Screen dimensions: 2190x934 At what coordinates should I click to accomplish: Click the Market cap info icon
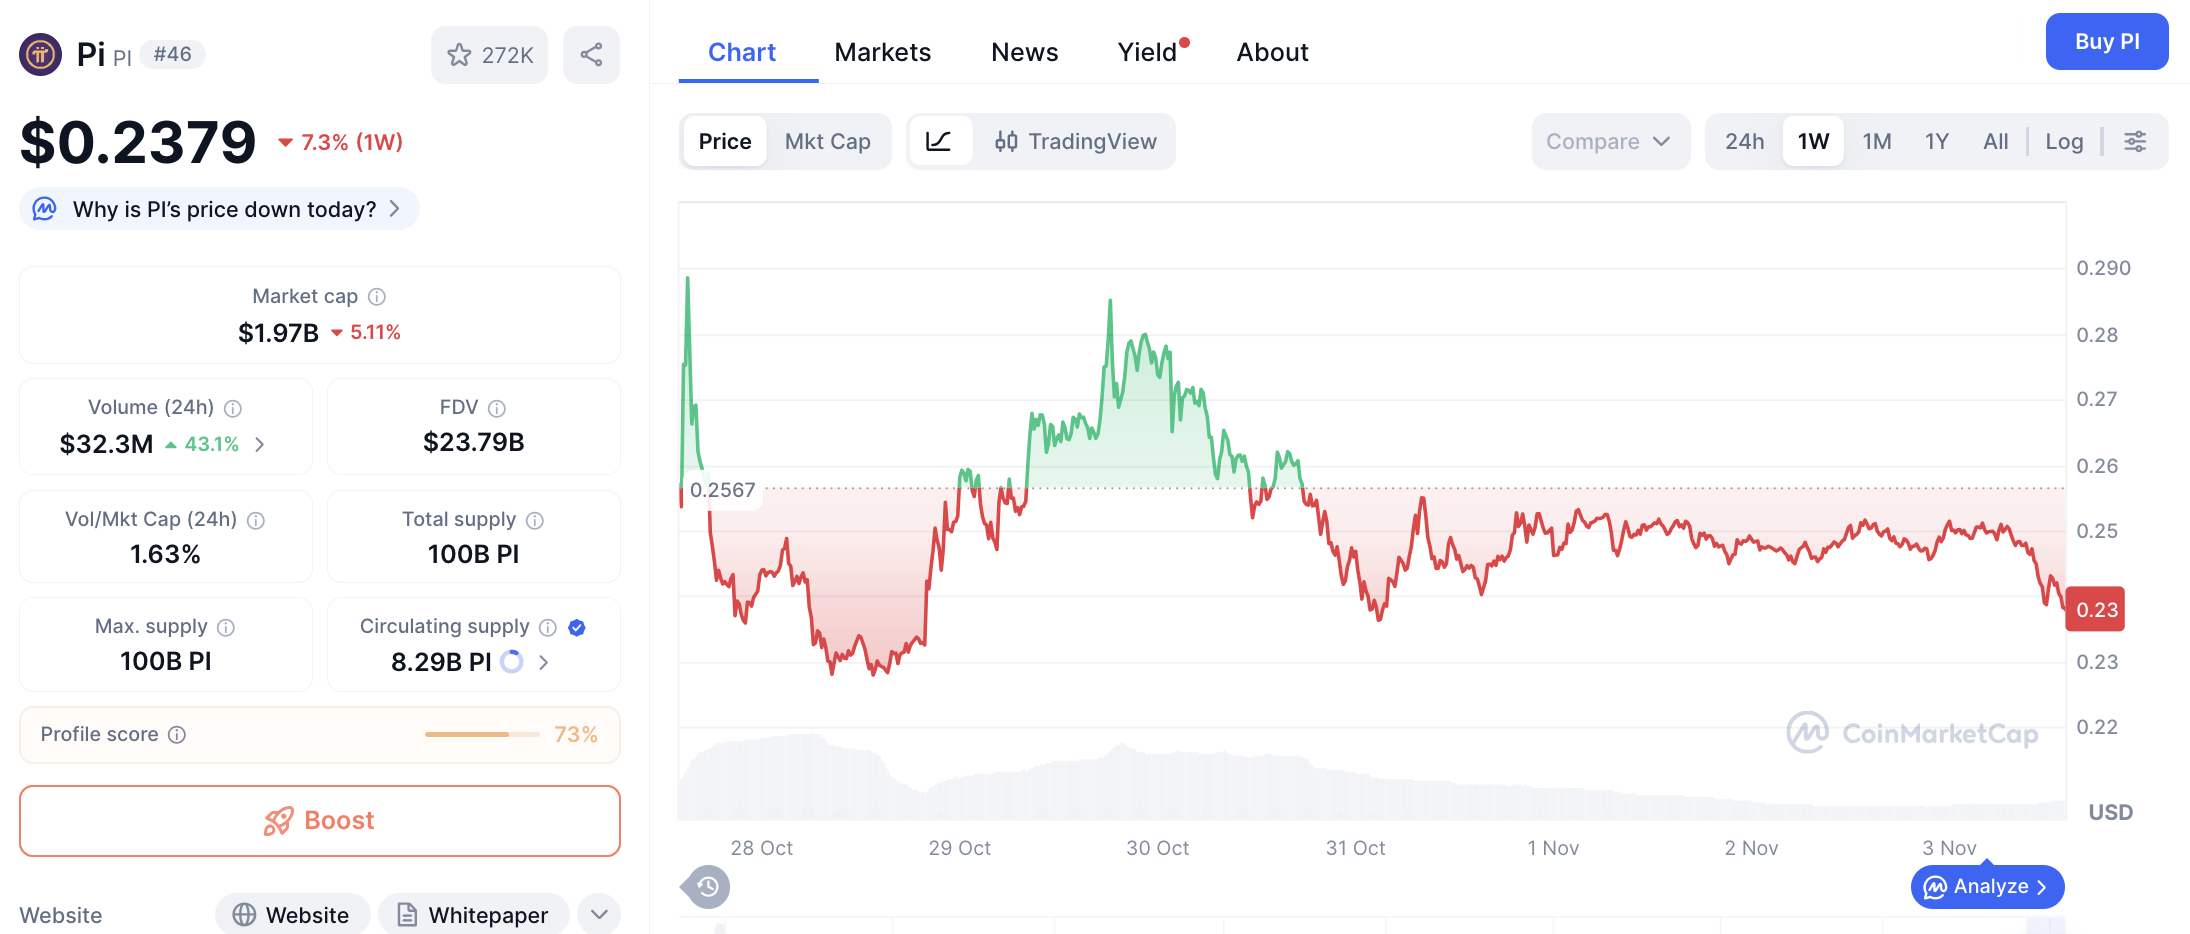[x=377, y=296]
